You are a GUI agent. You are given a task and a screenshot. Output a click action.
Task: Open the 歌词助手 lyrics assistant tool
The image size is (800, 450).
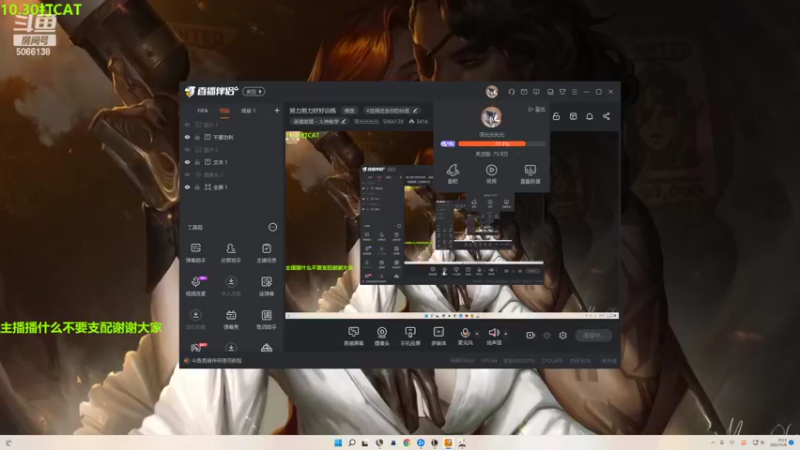coord(266,319)
